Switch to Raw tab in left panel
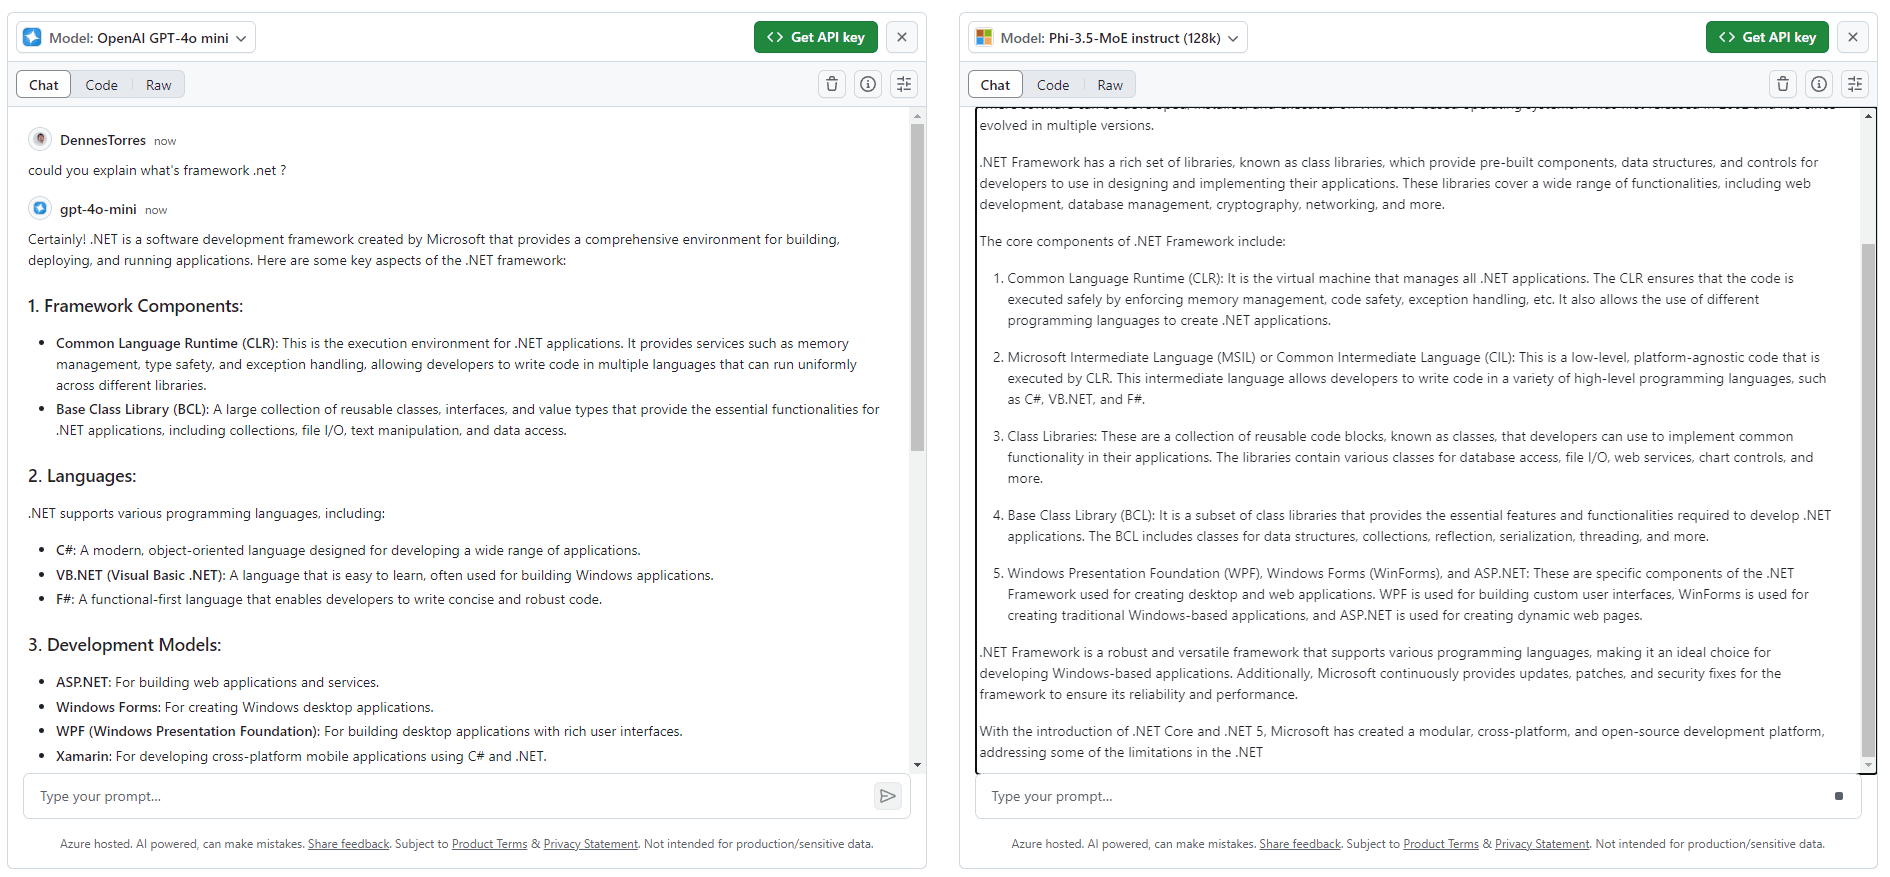Image resolution: width=1890 pixels, height=877 pixels. 159,85
